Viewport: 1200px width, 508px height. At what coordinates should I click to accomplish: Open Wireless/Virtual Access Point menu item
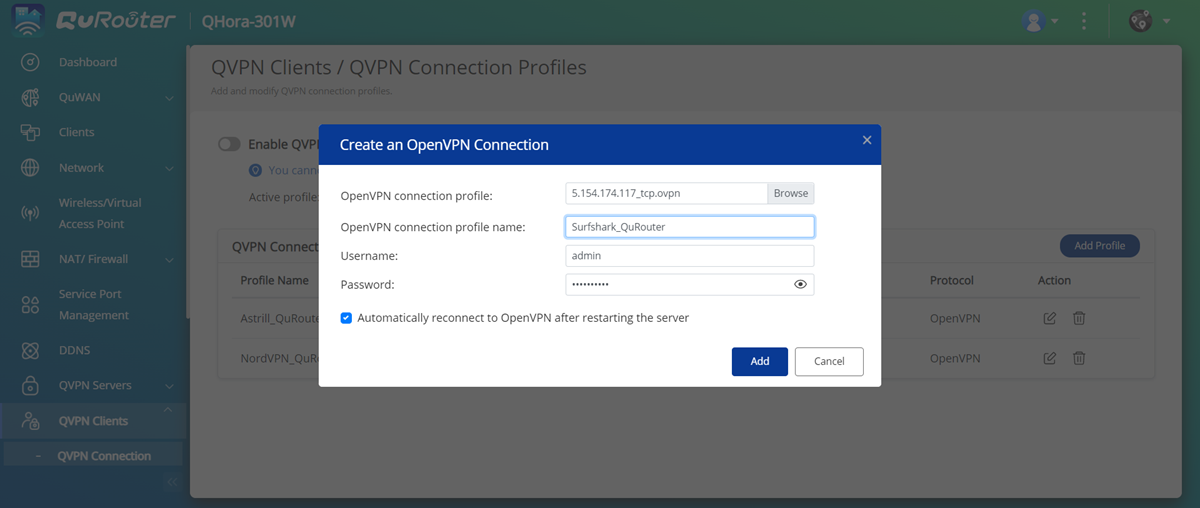click(100, 213)
